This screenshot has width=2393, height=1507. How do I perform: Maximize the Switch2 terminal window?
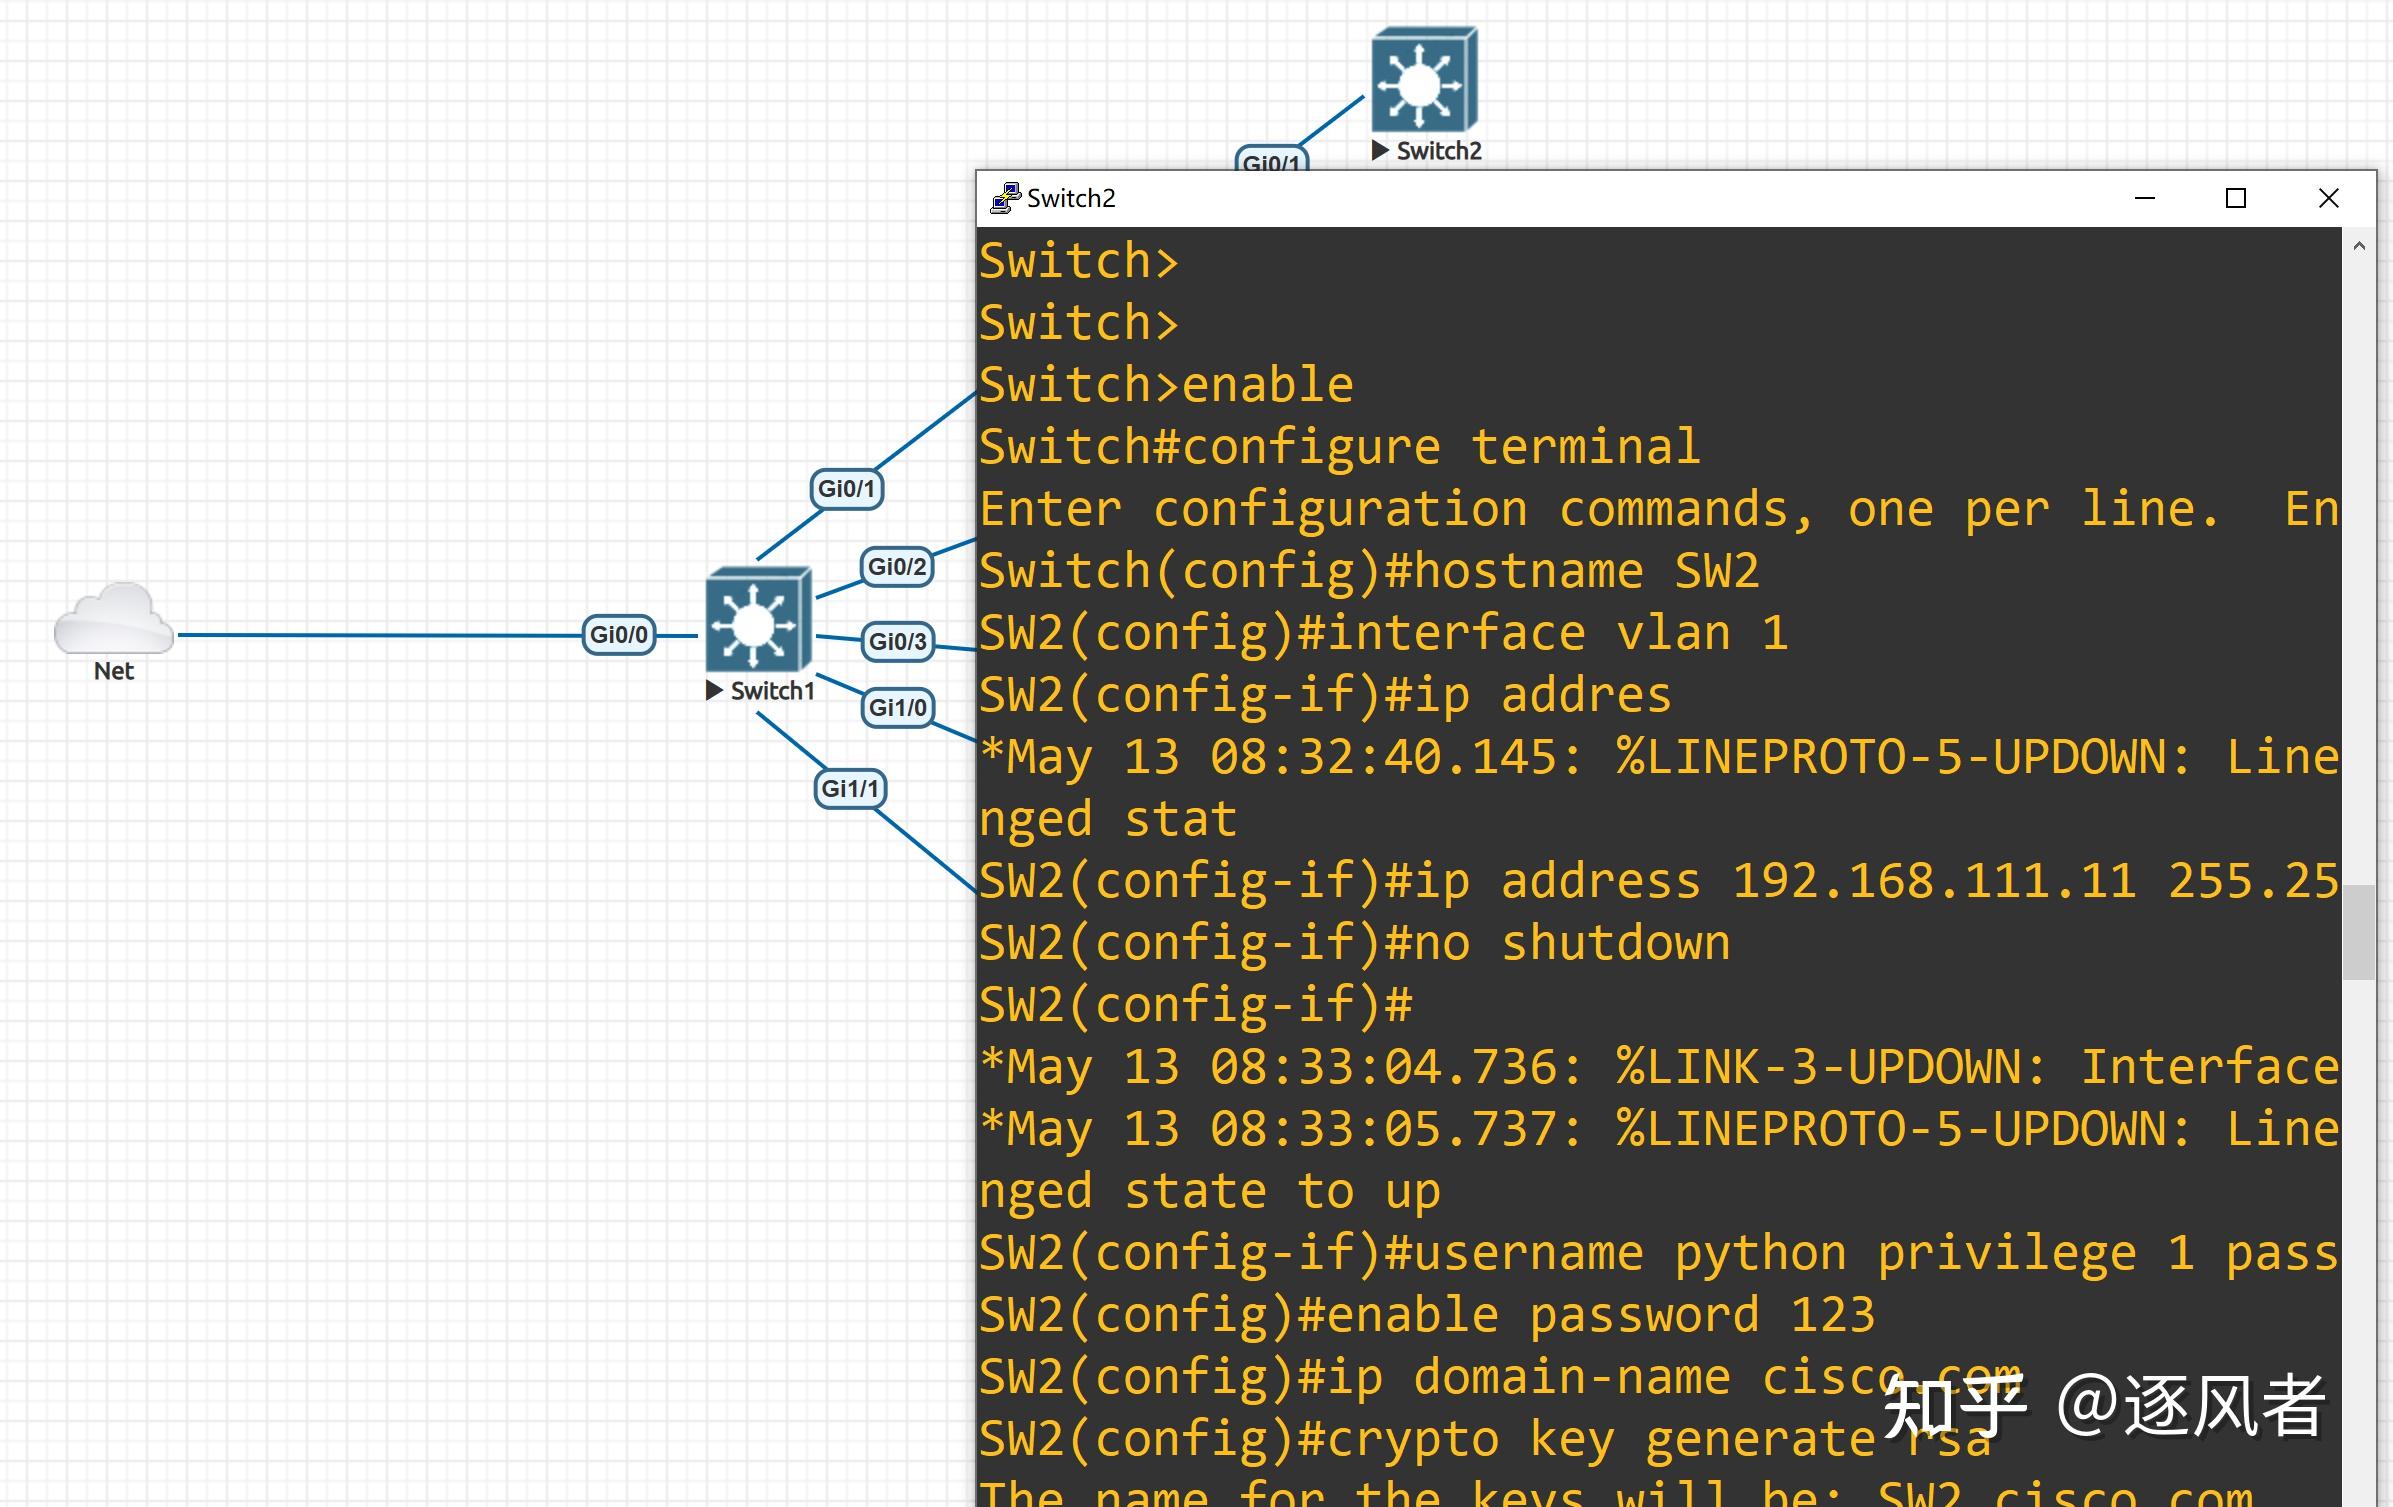[x=2236, y=198]
